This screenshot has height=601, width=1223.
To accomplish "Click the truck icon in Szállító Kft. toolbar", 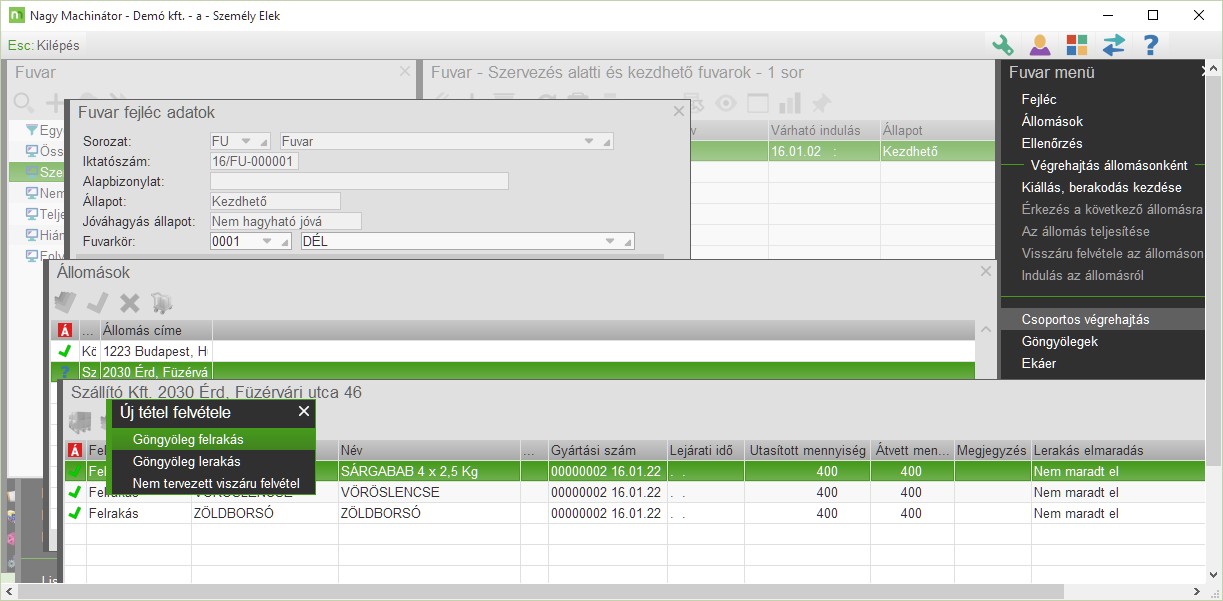I will 80,421.
